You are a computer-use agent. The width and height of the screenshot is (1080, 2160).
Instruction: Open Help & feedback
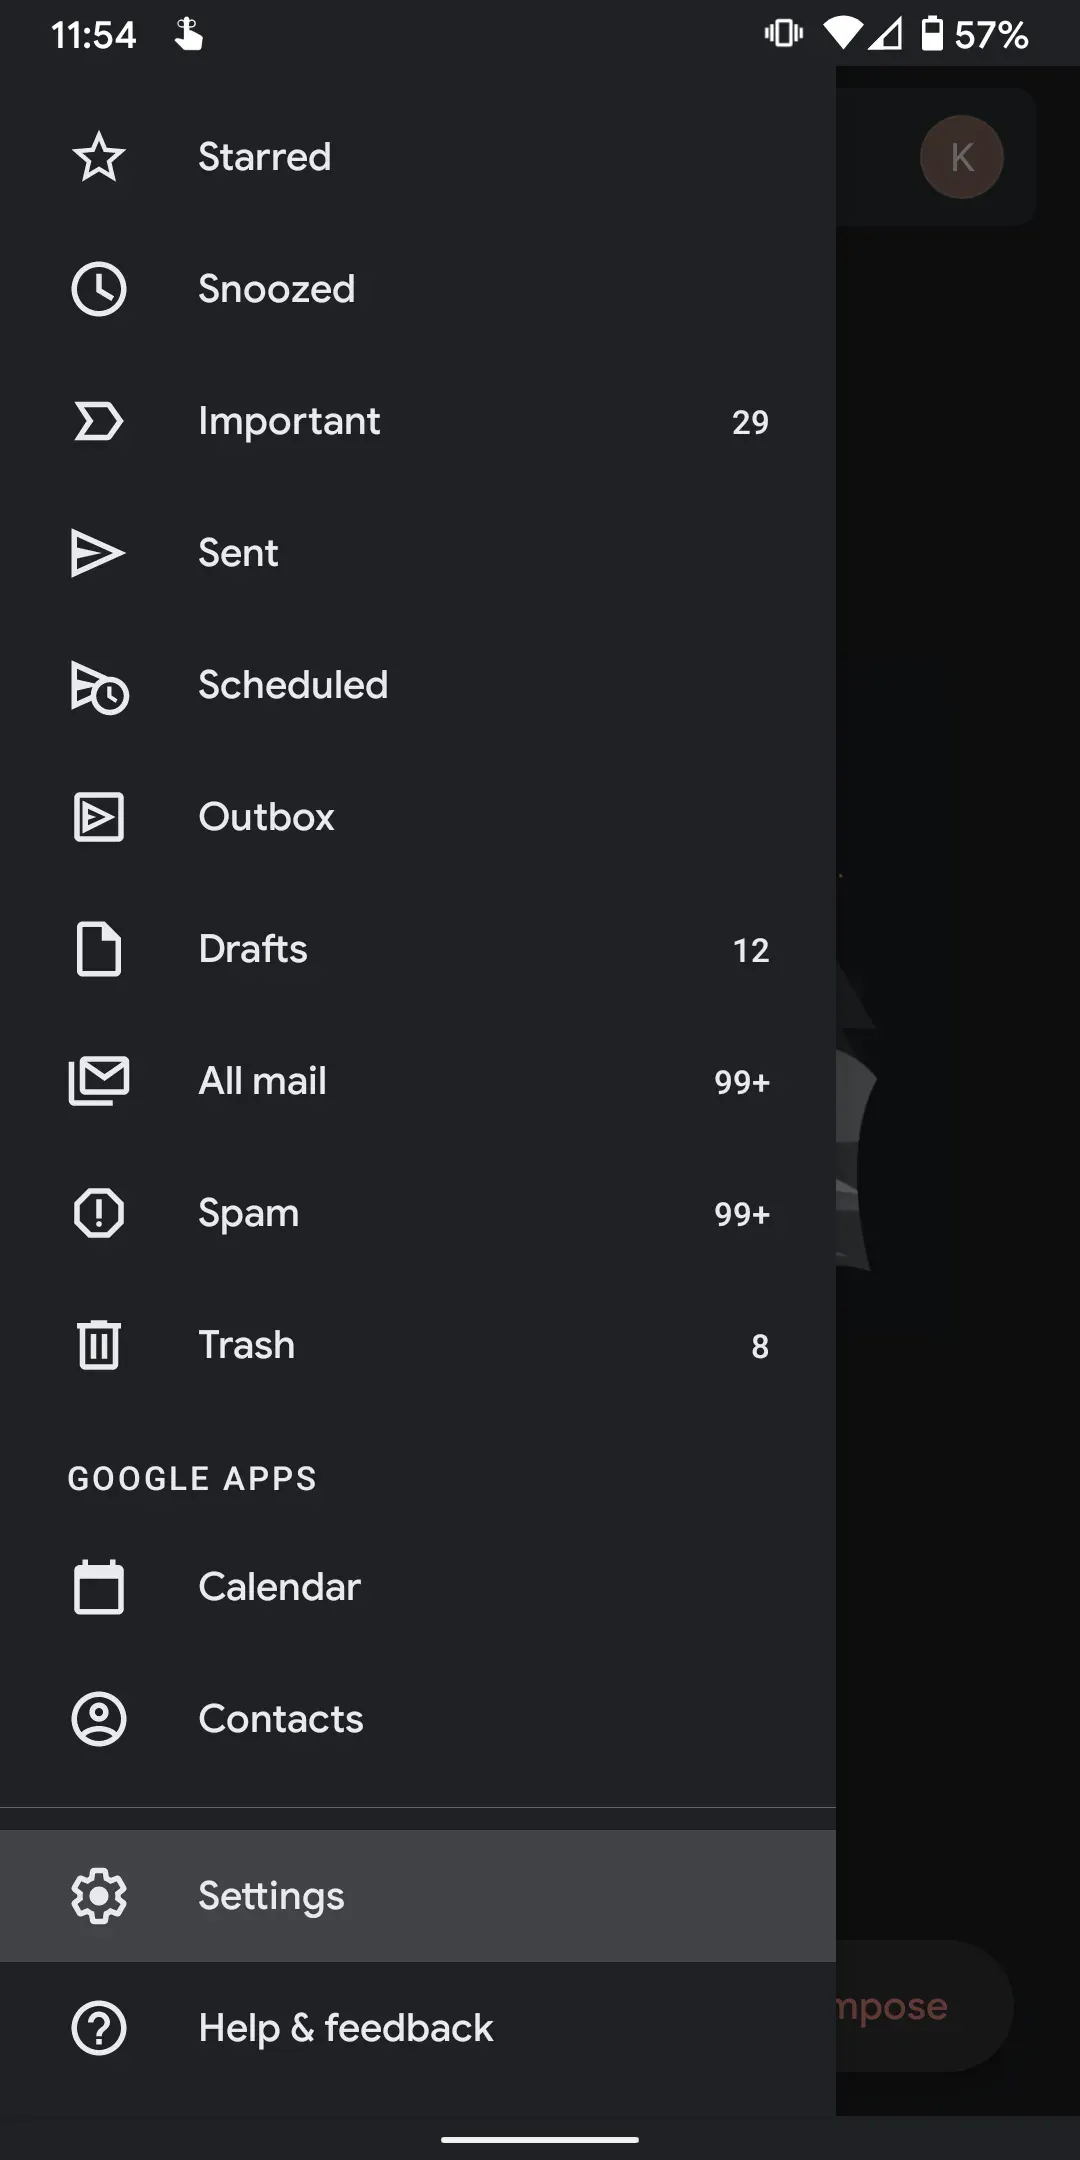345,2028
